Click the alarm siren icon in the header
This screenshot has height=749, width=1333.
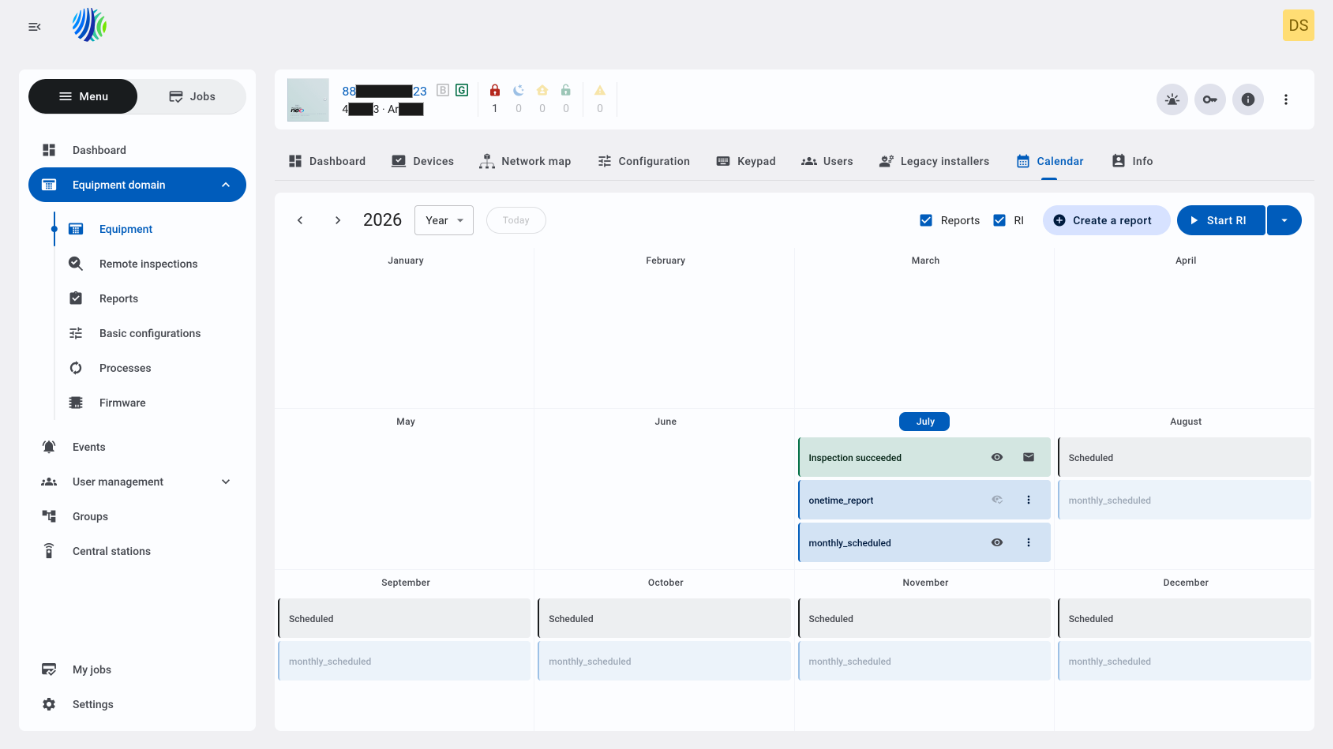(x=1172, y=100)
